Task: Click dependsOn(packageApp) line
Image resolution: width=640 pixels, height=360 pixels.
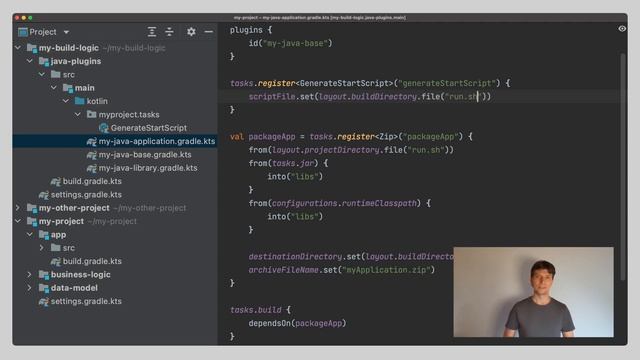Action: pyautogui.click(x=297, y=323)
